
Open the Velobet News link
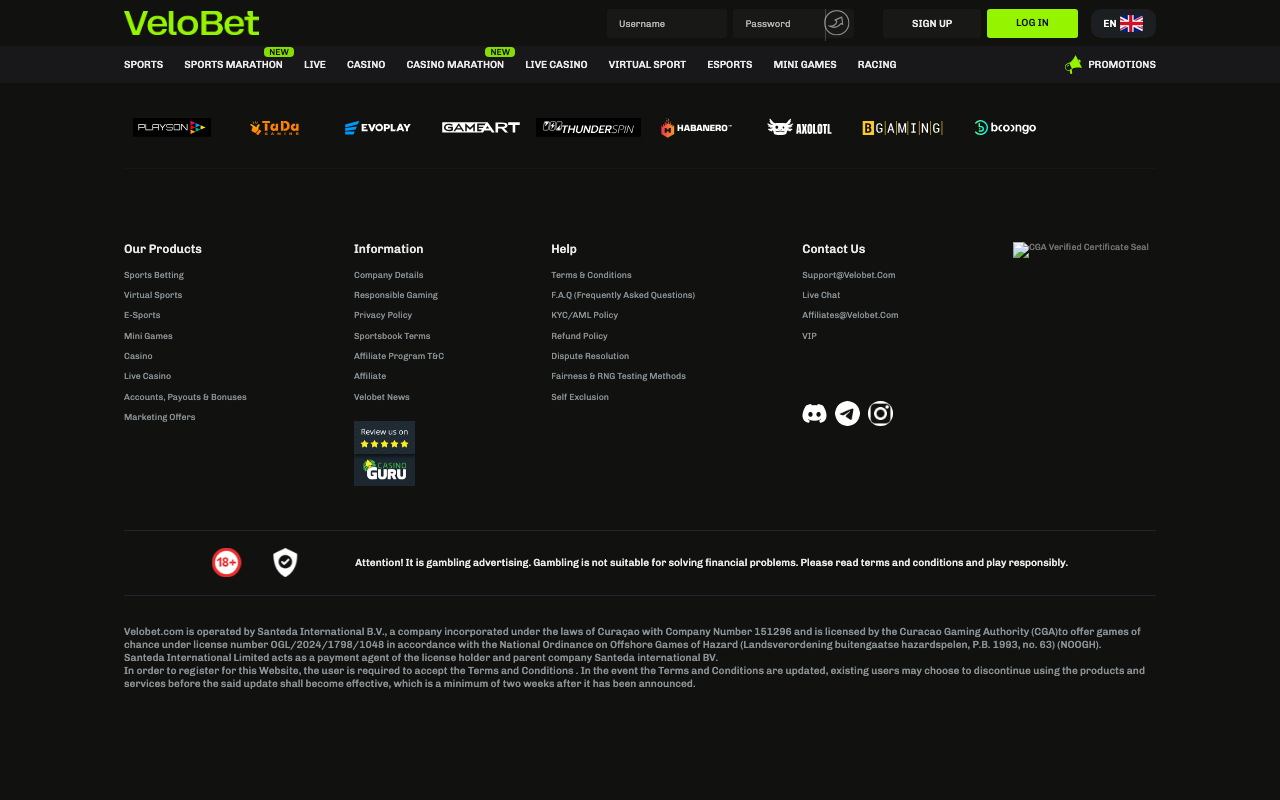pyautogui.click(x=382, y=397)
